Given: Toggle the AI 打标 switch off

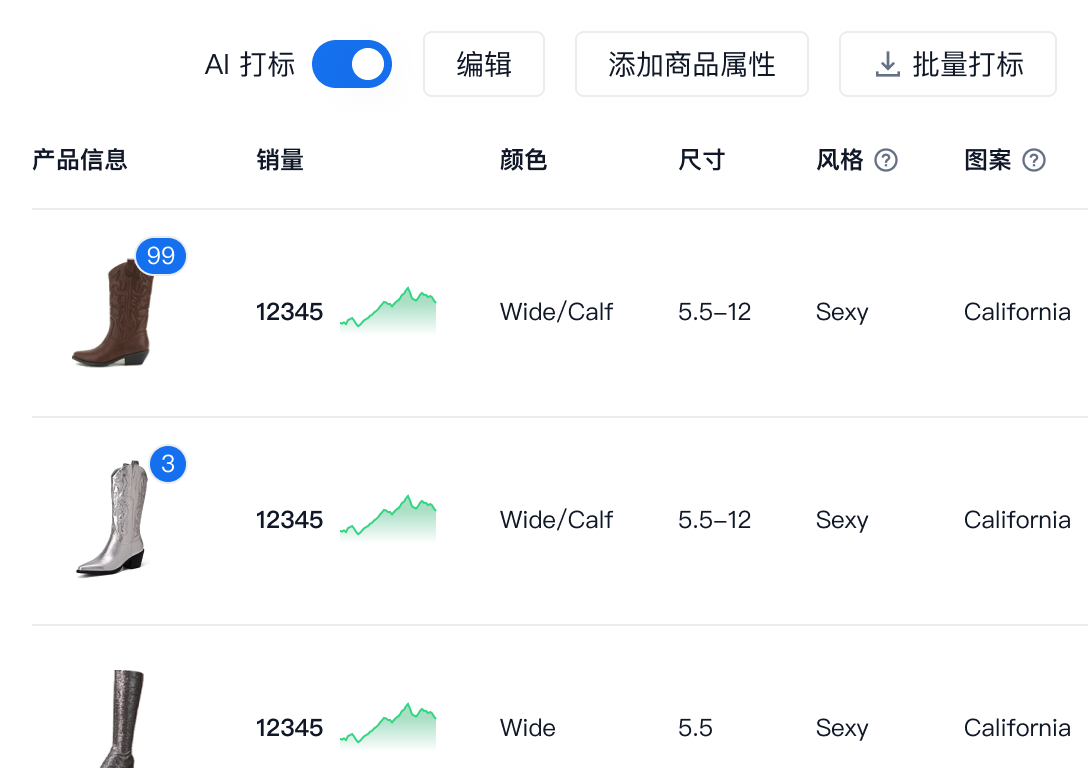Looking at the screenshot, I should tap(351, 64).
